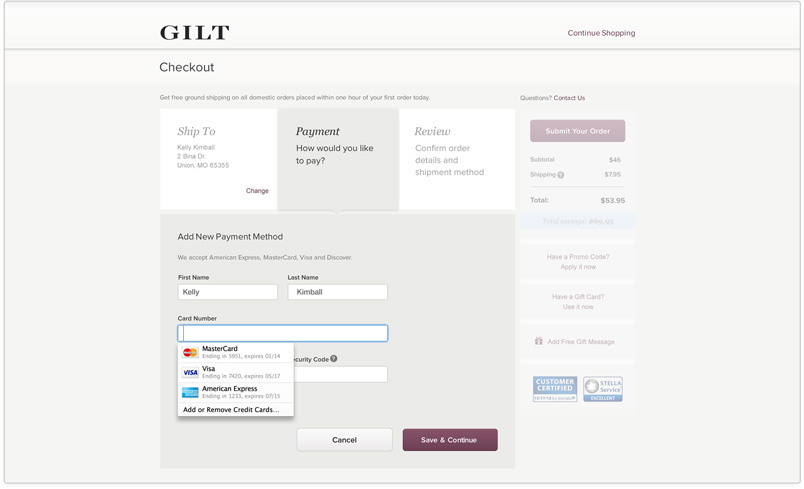804x489 pixels.
Task: Open the Customer Certified badge
Action: point(555,389)
